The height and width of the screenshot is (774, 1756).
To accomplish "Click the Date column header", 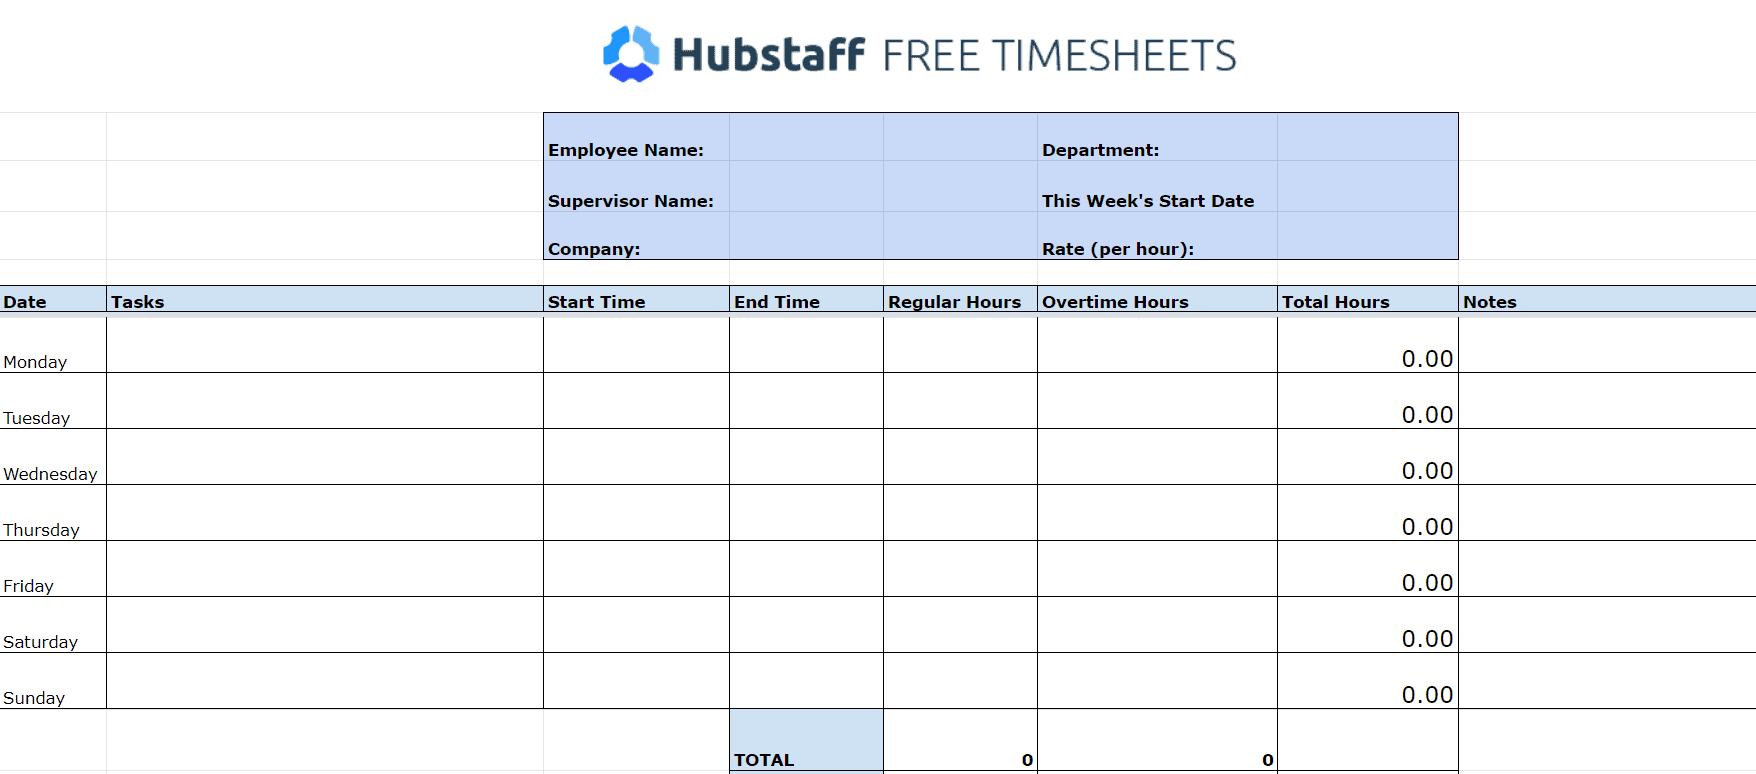I will point(53,301).
